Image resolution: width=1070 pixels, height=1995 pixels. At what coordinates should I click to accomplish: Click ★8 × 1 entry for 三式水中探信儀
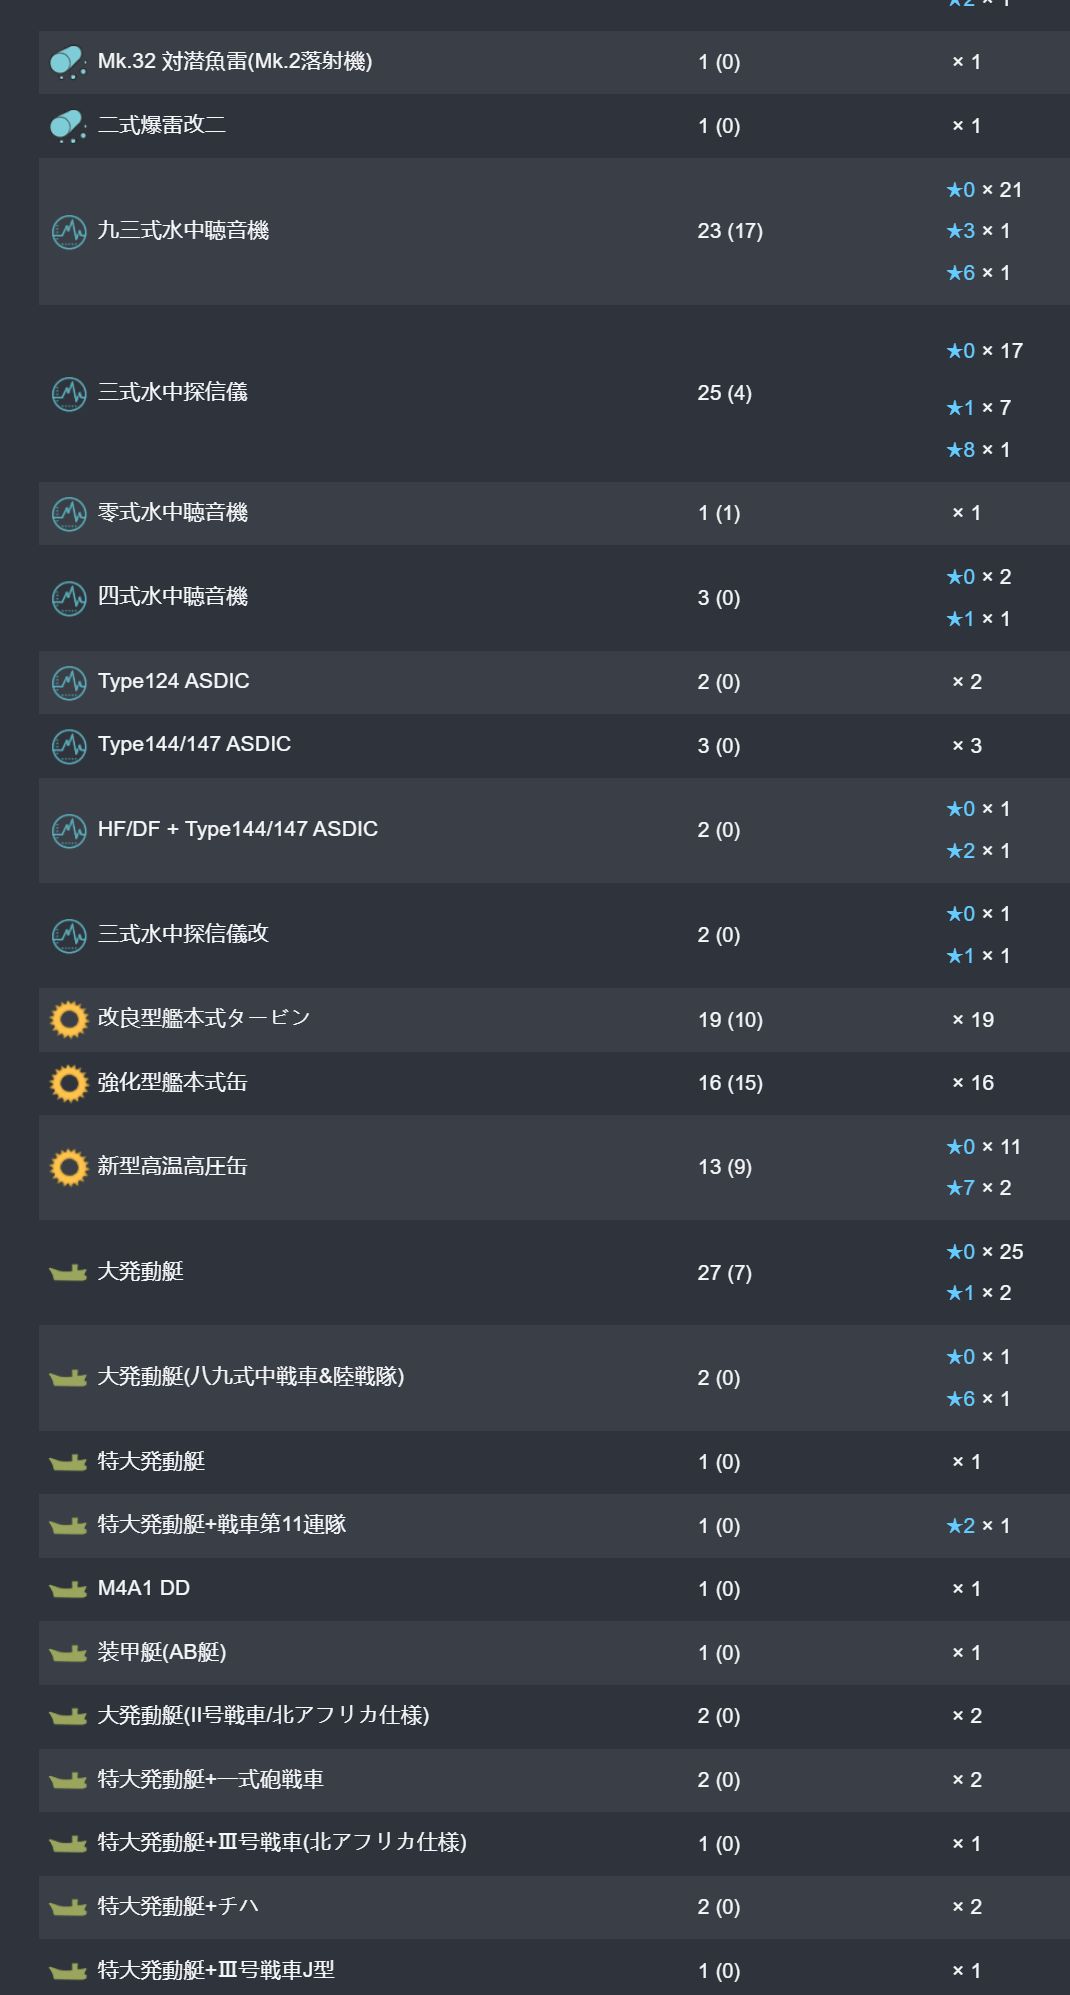pos(978,450)
